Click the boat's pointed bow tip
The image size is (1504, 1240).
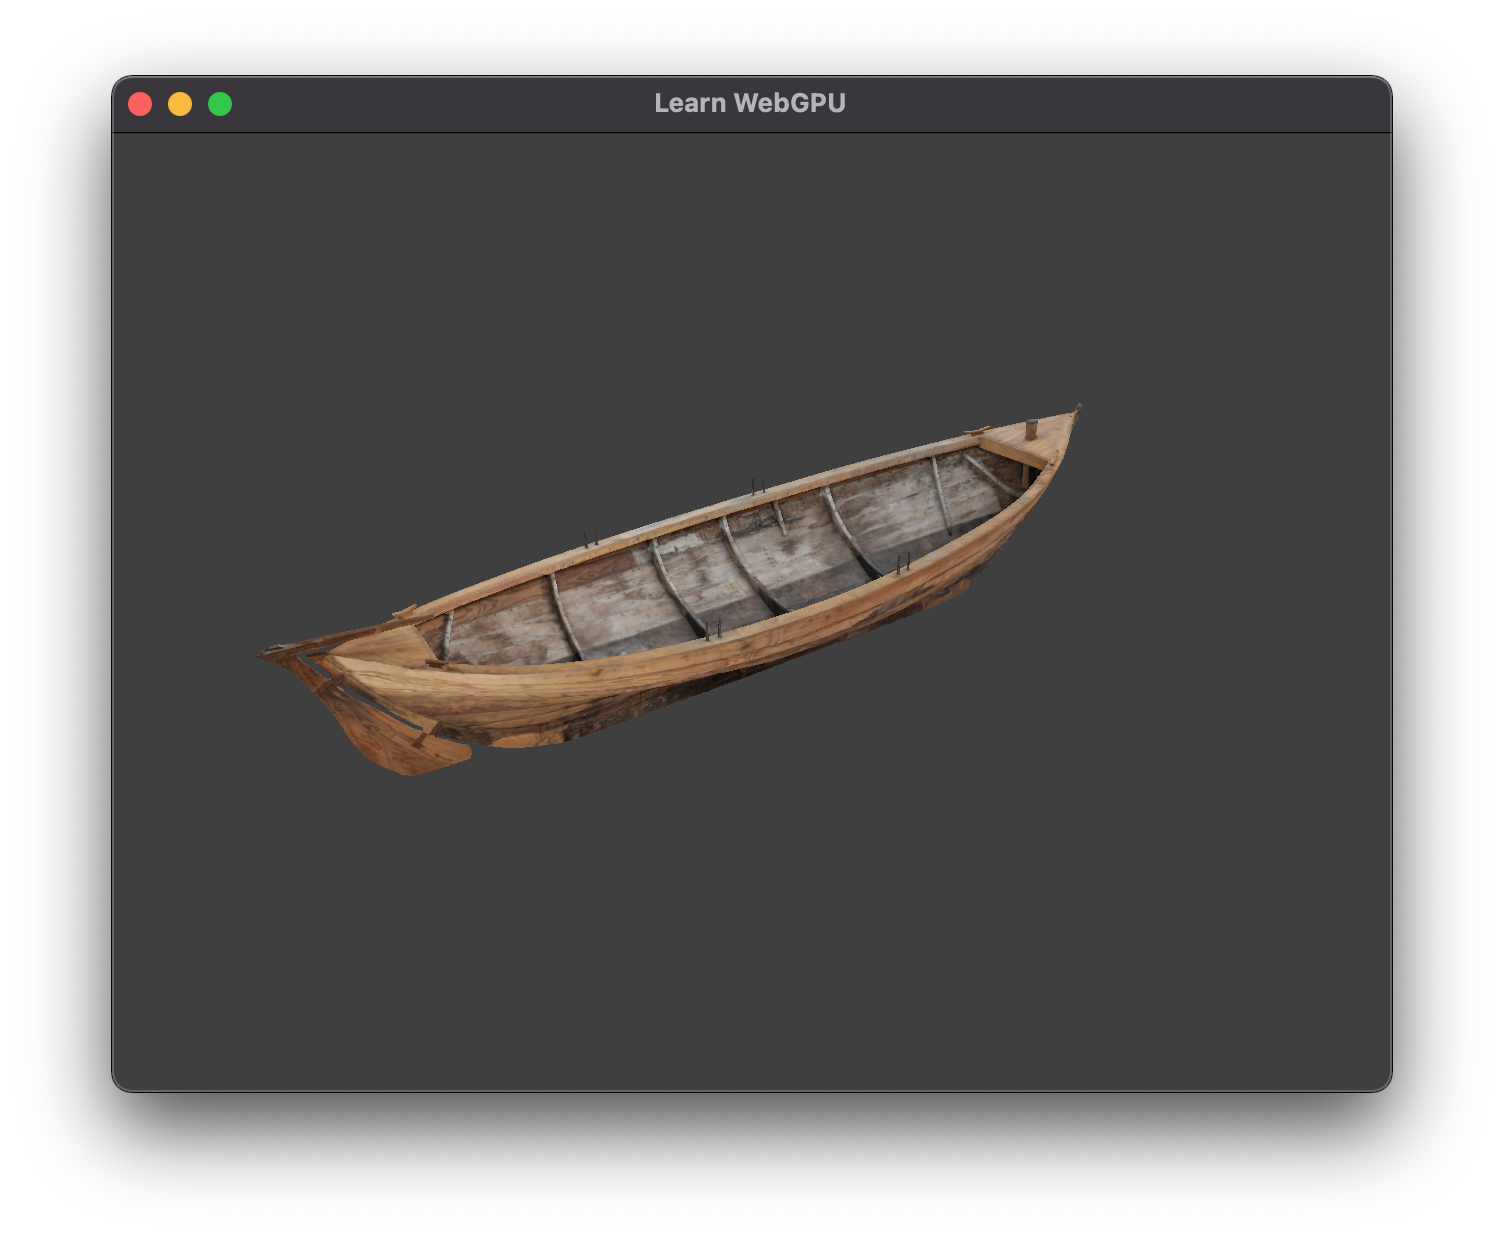(1078, 406)
